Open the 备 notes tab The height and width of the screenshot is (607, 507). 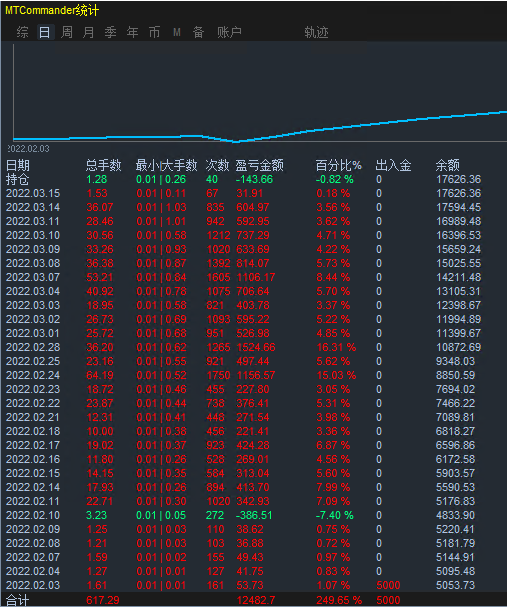(x=199, y=32)
